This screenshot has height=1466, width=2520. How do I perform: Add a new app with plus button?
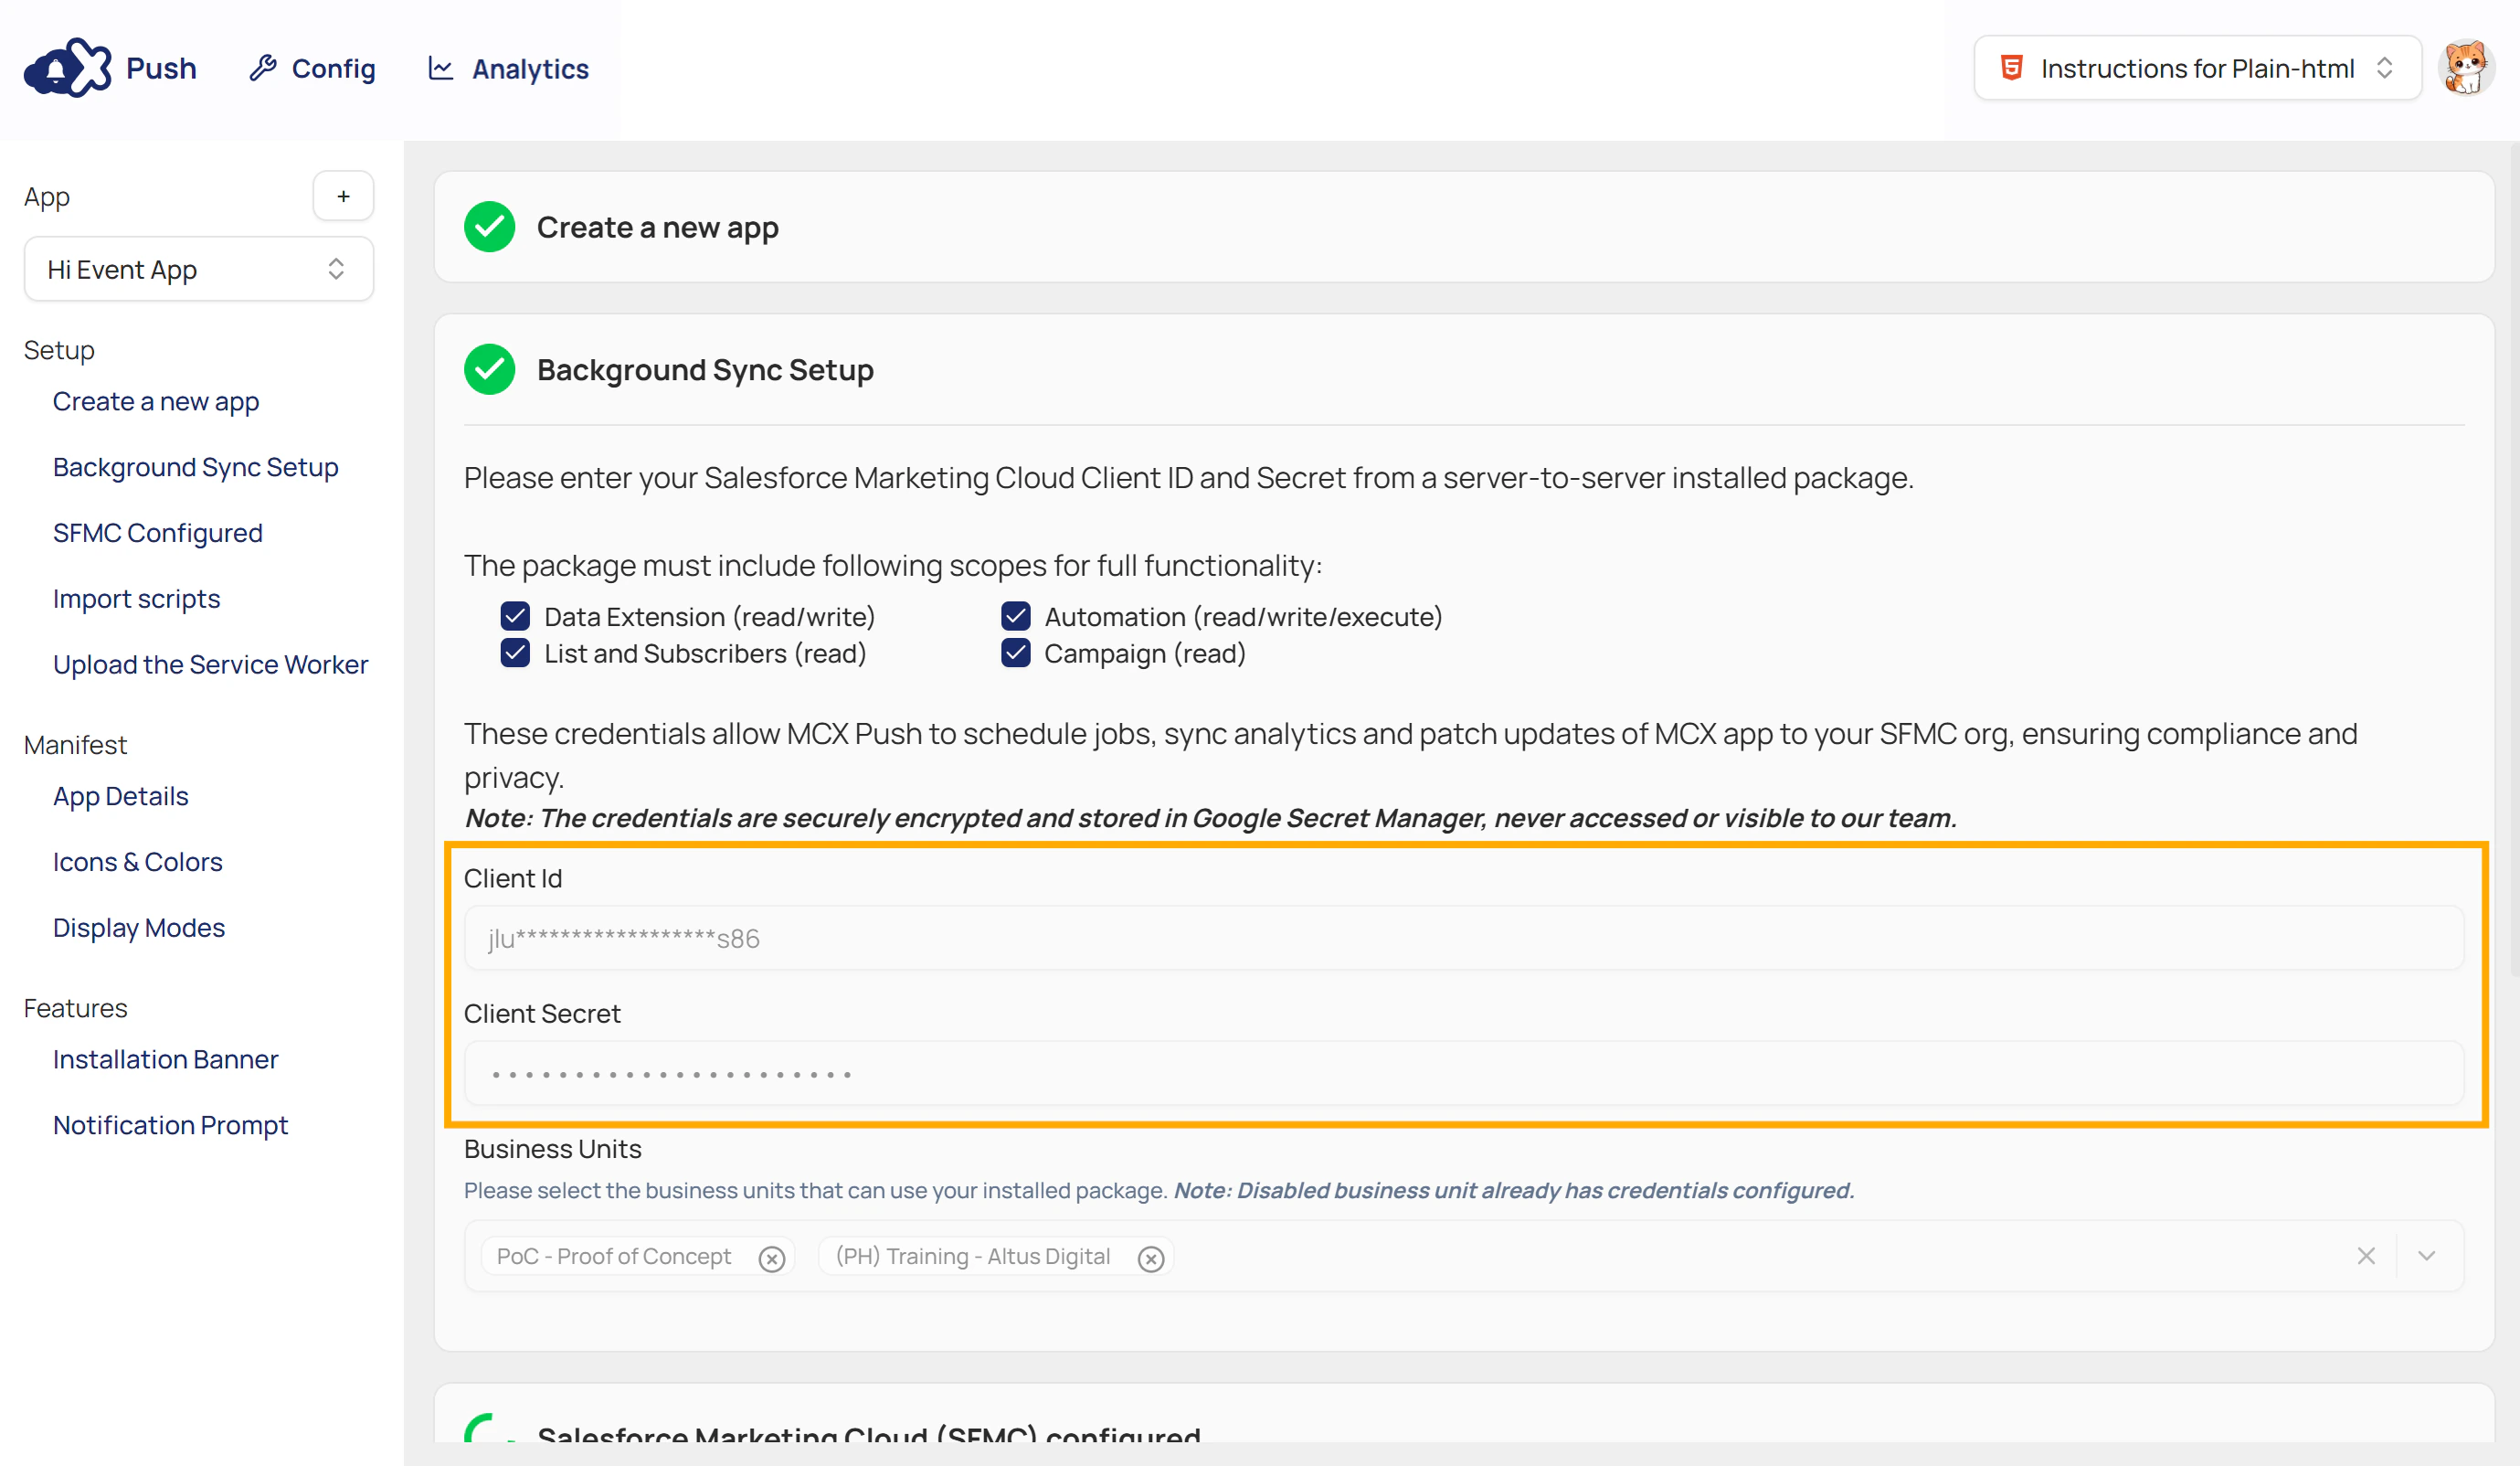[x=343, y=196]
